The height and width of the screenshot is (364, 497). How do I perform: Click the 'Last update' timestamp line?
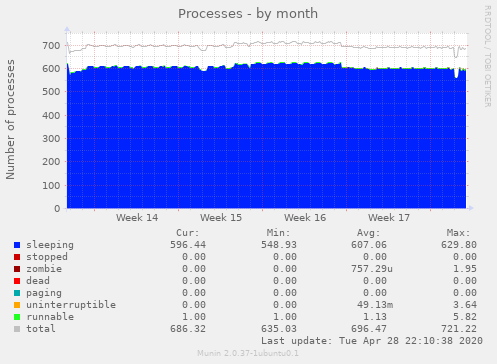point(372,341)
